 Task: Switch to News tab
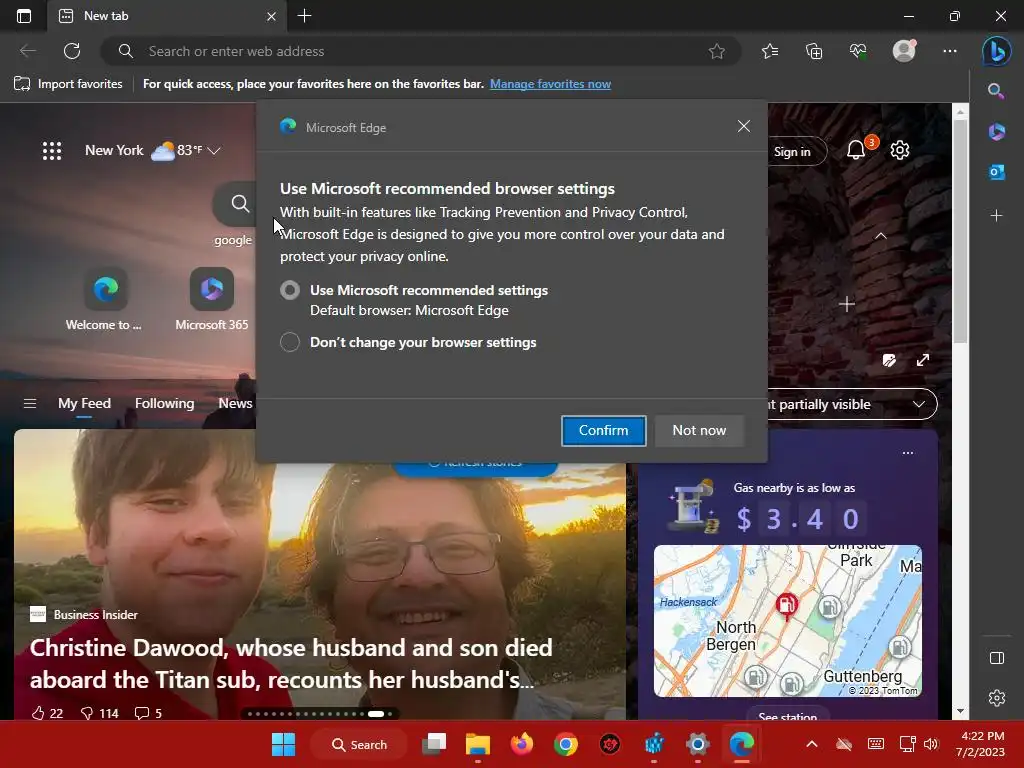click(235, 404)
